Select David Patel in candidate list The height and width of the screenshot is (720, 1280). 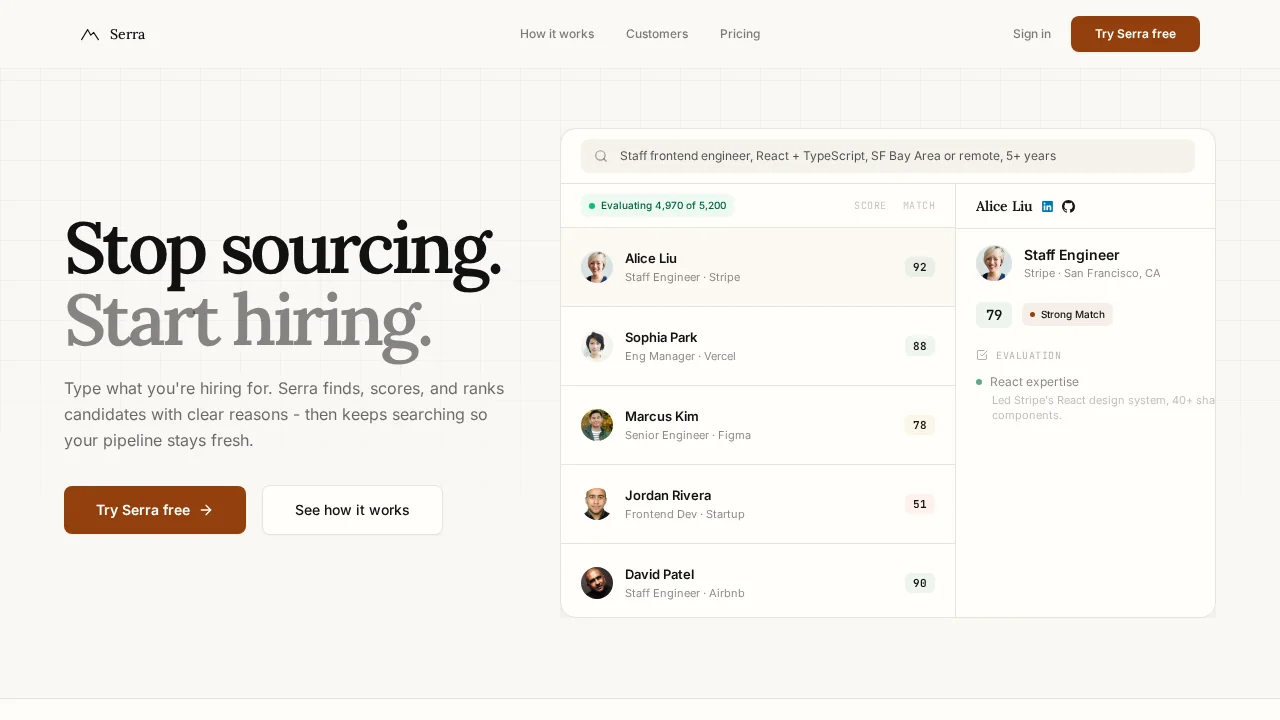(x=758, y=582)
